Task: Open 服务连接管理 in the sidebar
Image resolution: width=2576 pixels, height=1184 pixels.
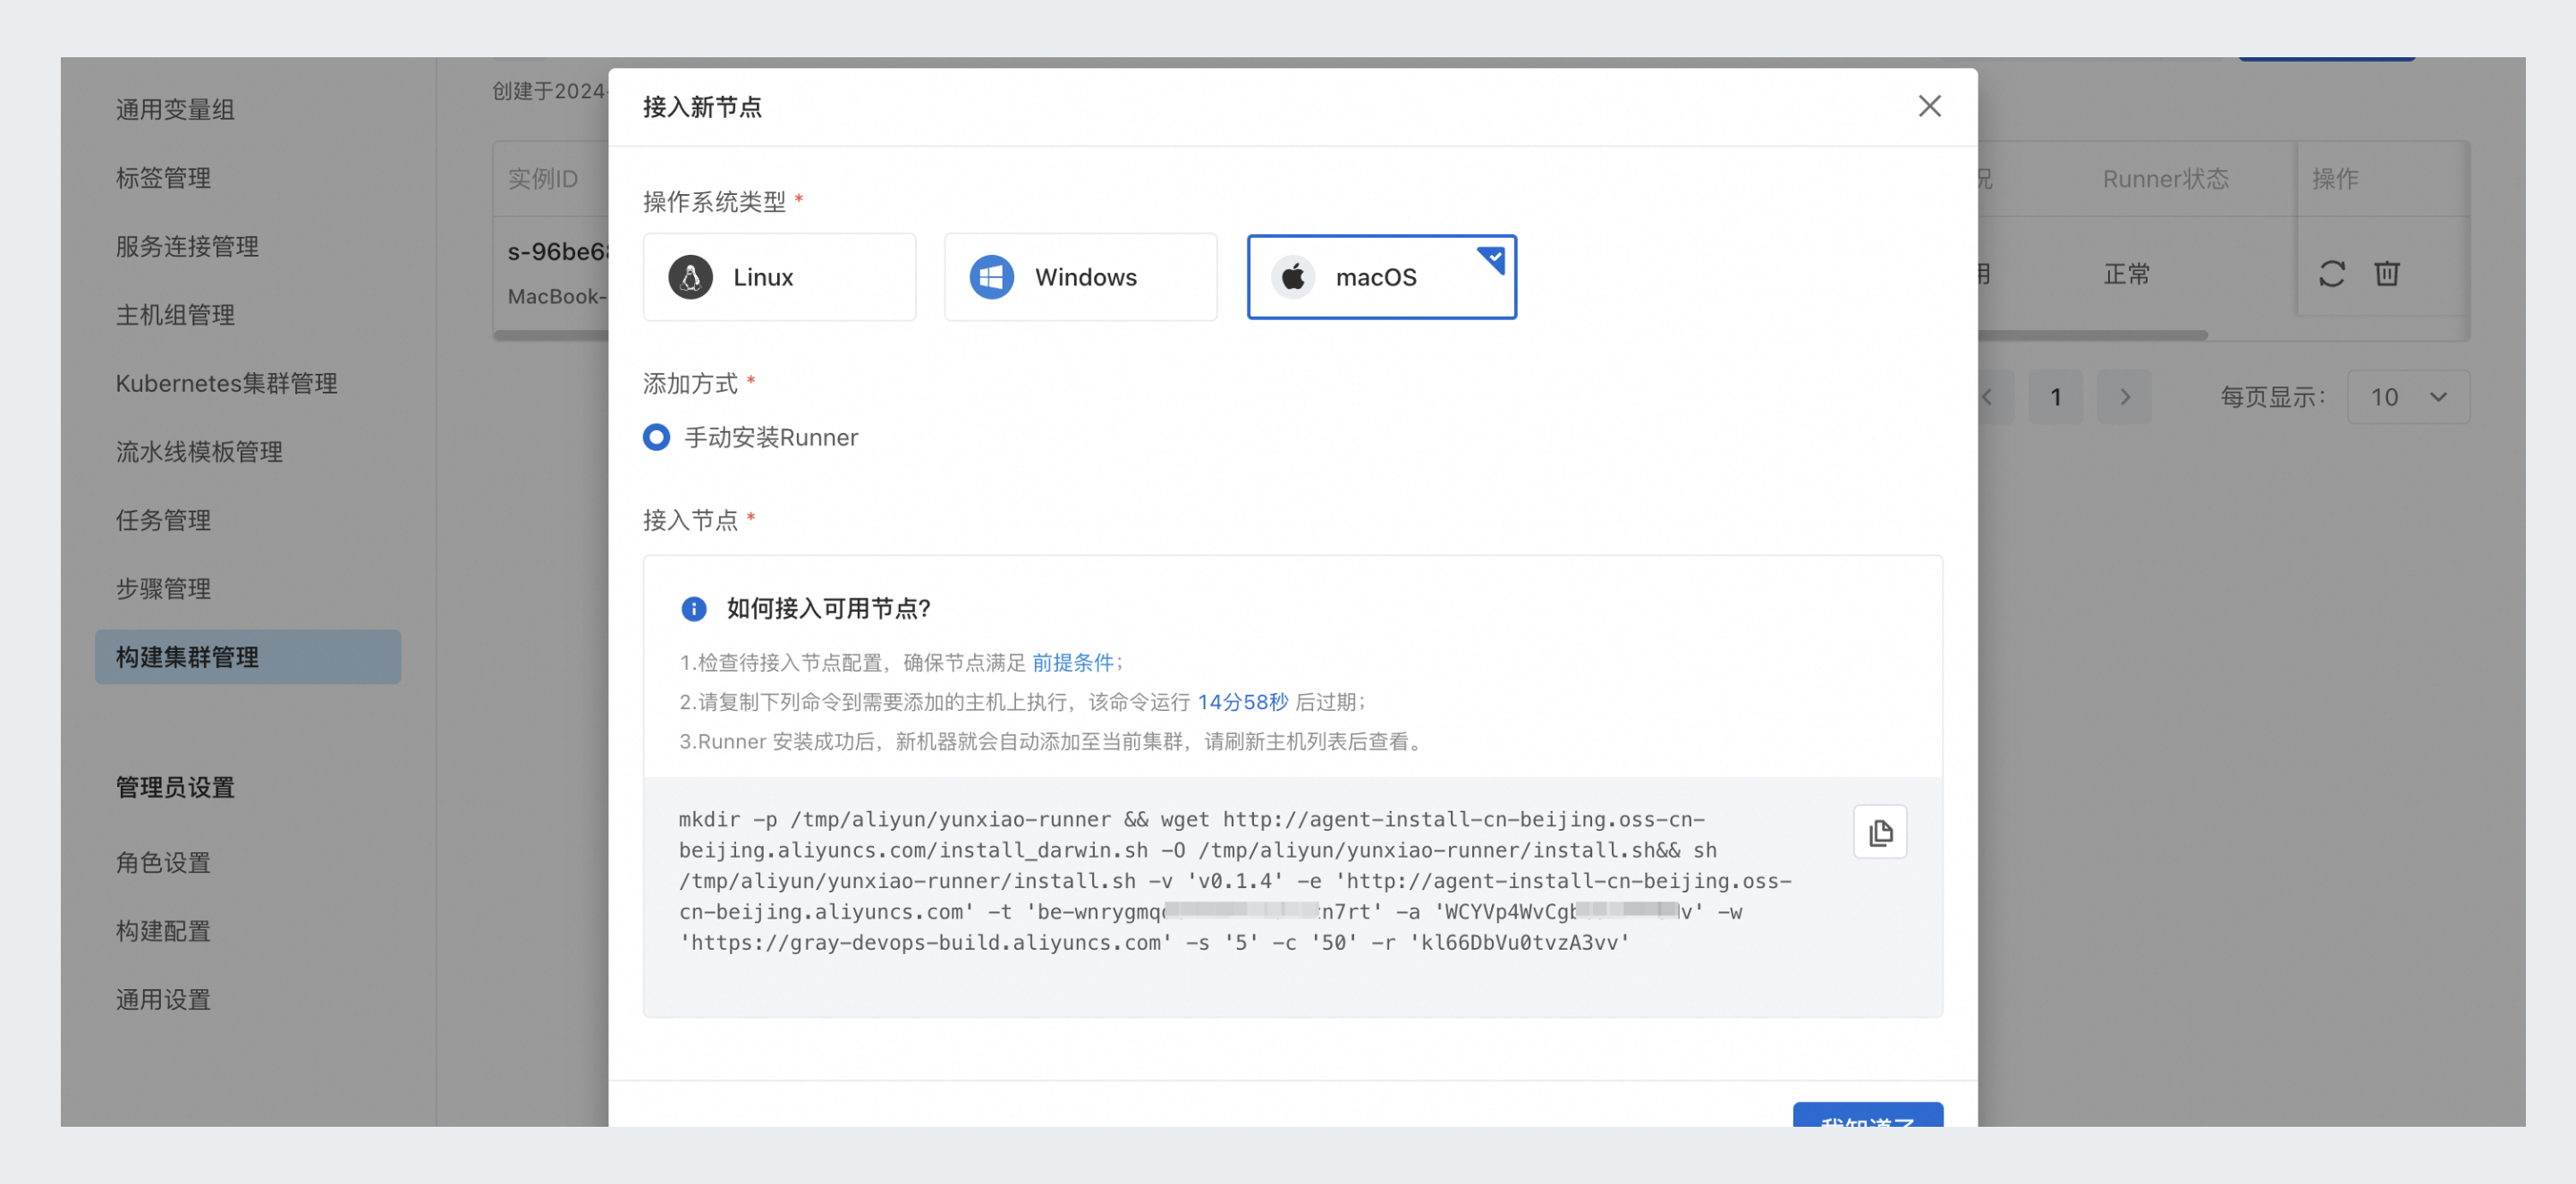Action: 187,246
